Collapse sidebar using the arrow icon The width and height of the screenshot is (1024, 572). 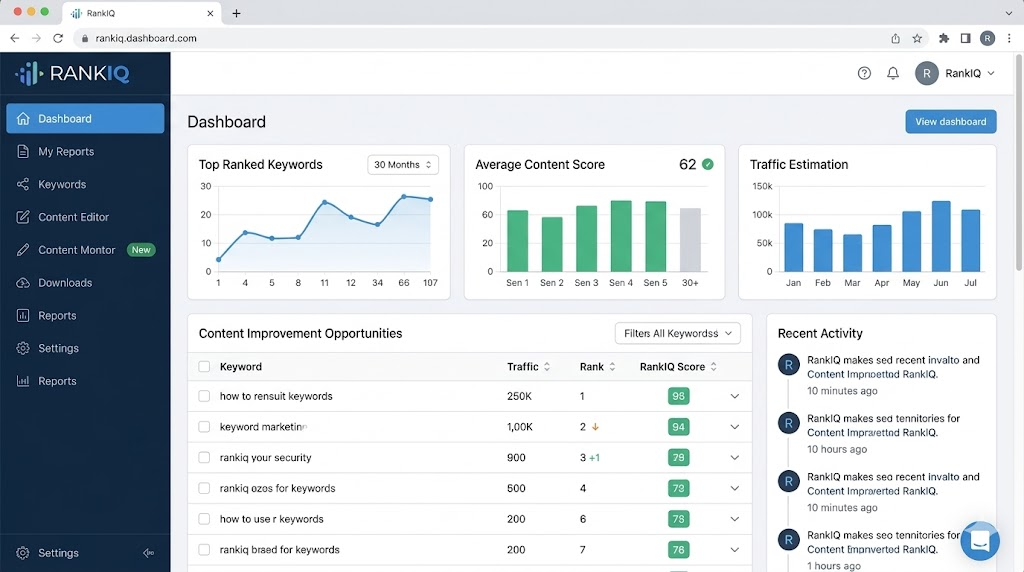tap(148, 553)
